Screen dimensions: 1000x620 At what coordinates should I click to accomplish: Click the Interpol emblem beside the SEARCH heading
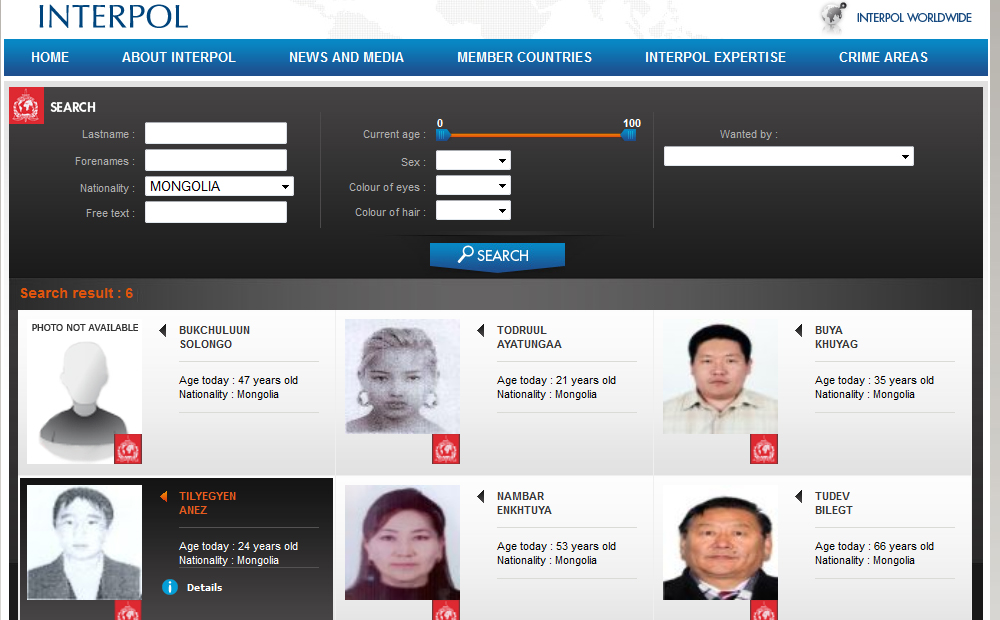27,106
